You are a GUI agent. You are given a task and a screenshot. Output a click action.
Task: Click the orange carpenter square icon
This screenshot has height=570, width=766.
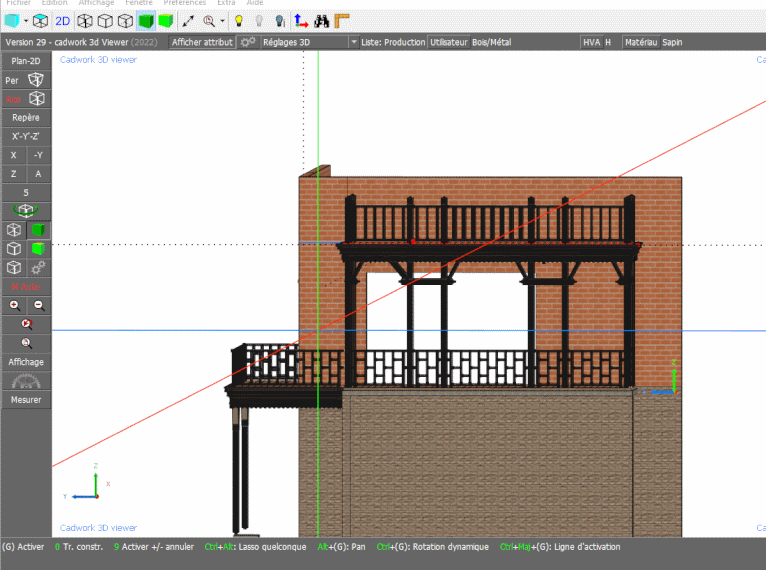(x=342, y=20)
